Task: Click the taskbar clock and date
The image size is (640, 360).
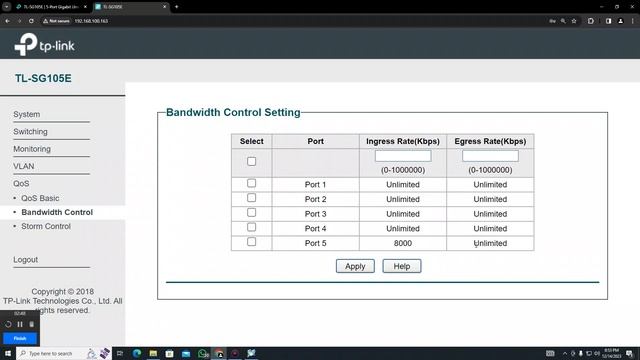Action: (x=611, y=353)
